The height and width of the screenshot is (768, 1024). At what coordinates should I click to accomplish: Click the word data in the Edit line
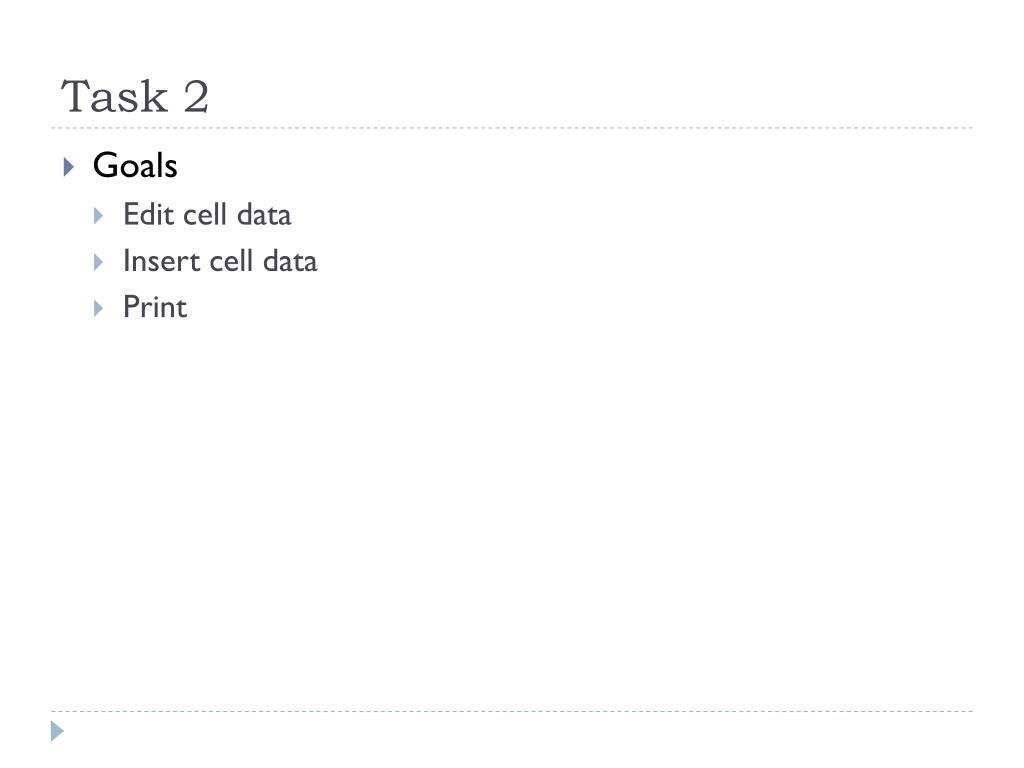264,214
